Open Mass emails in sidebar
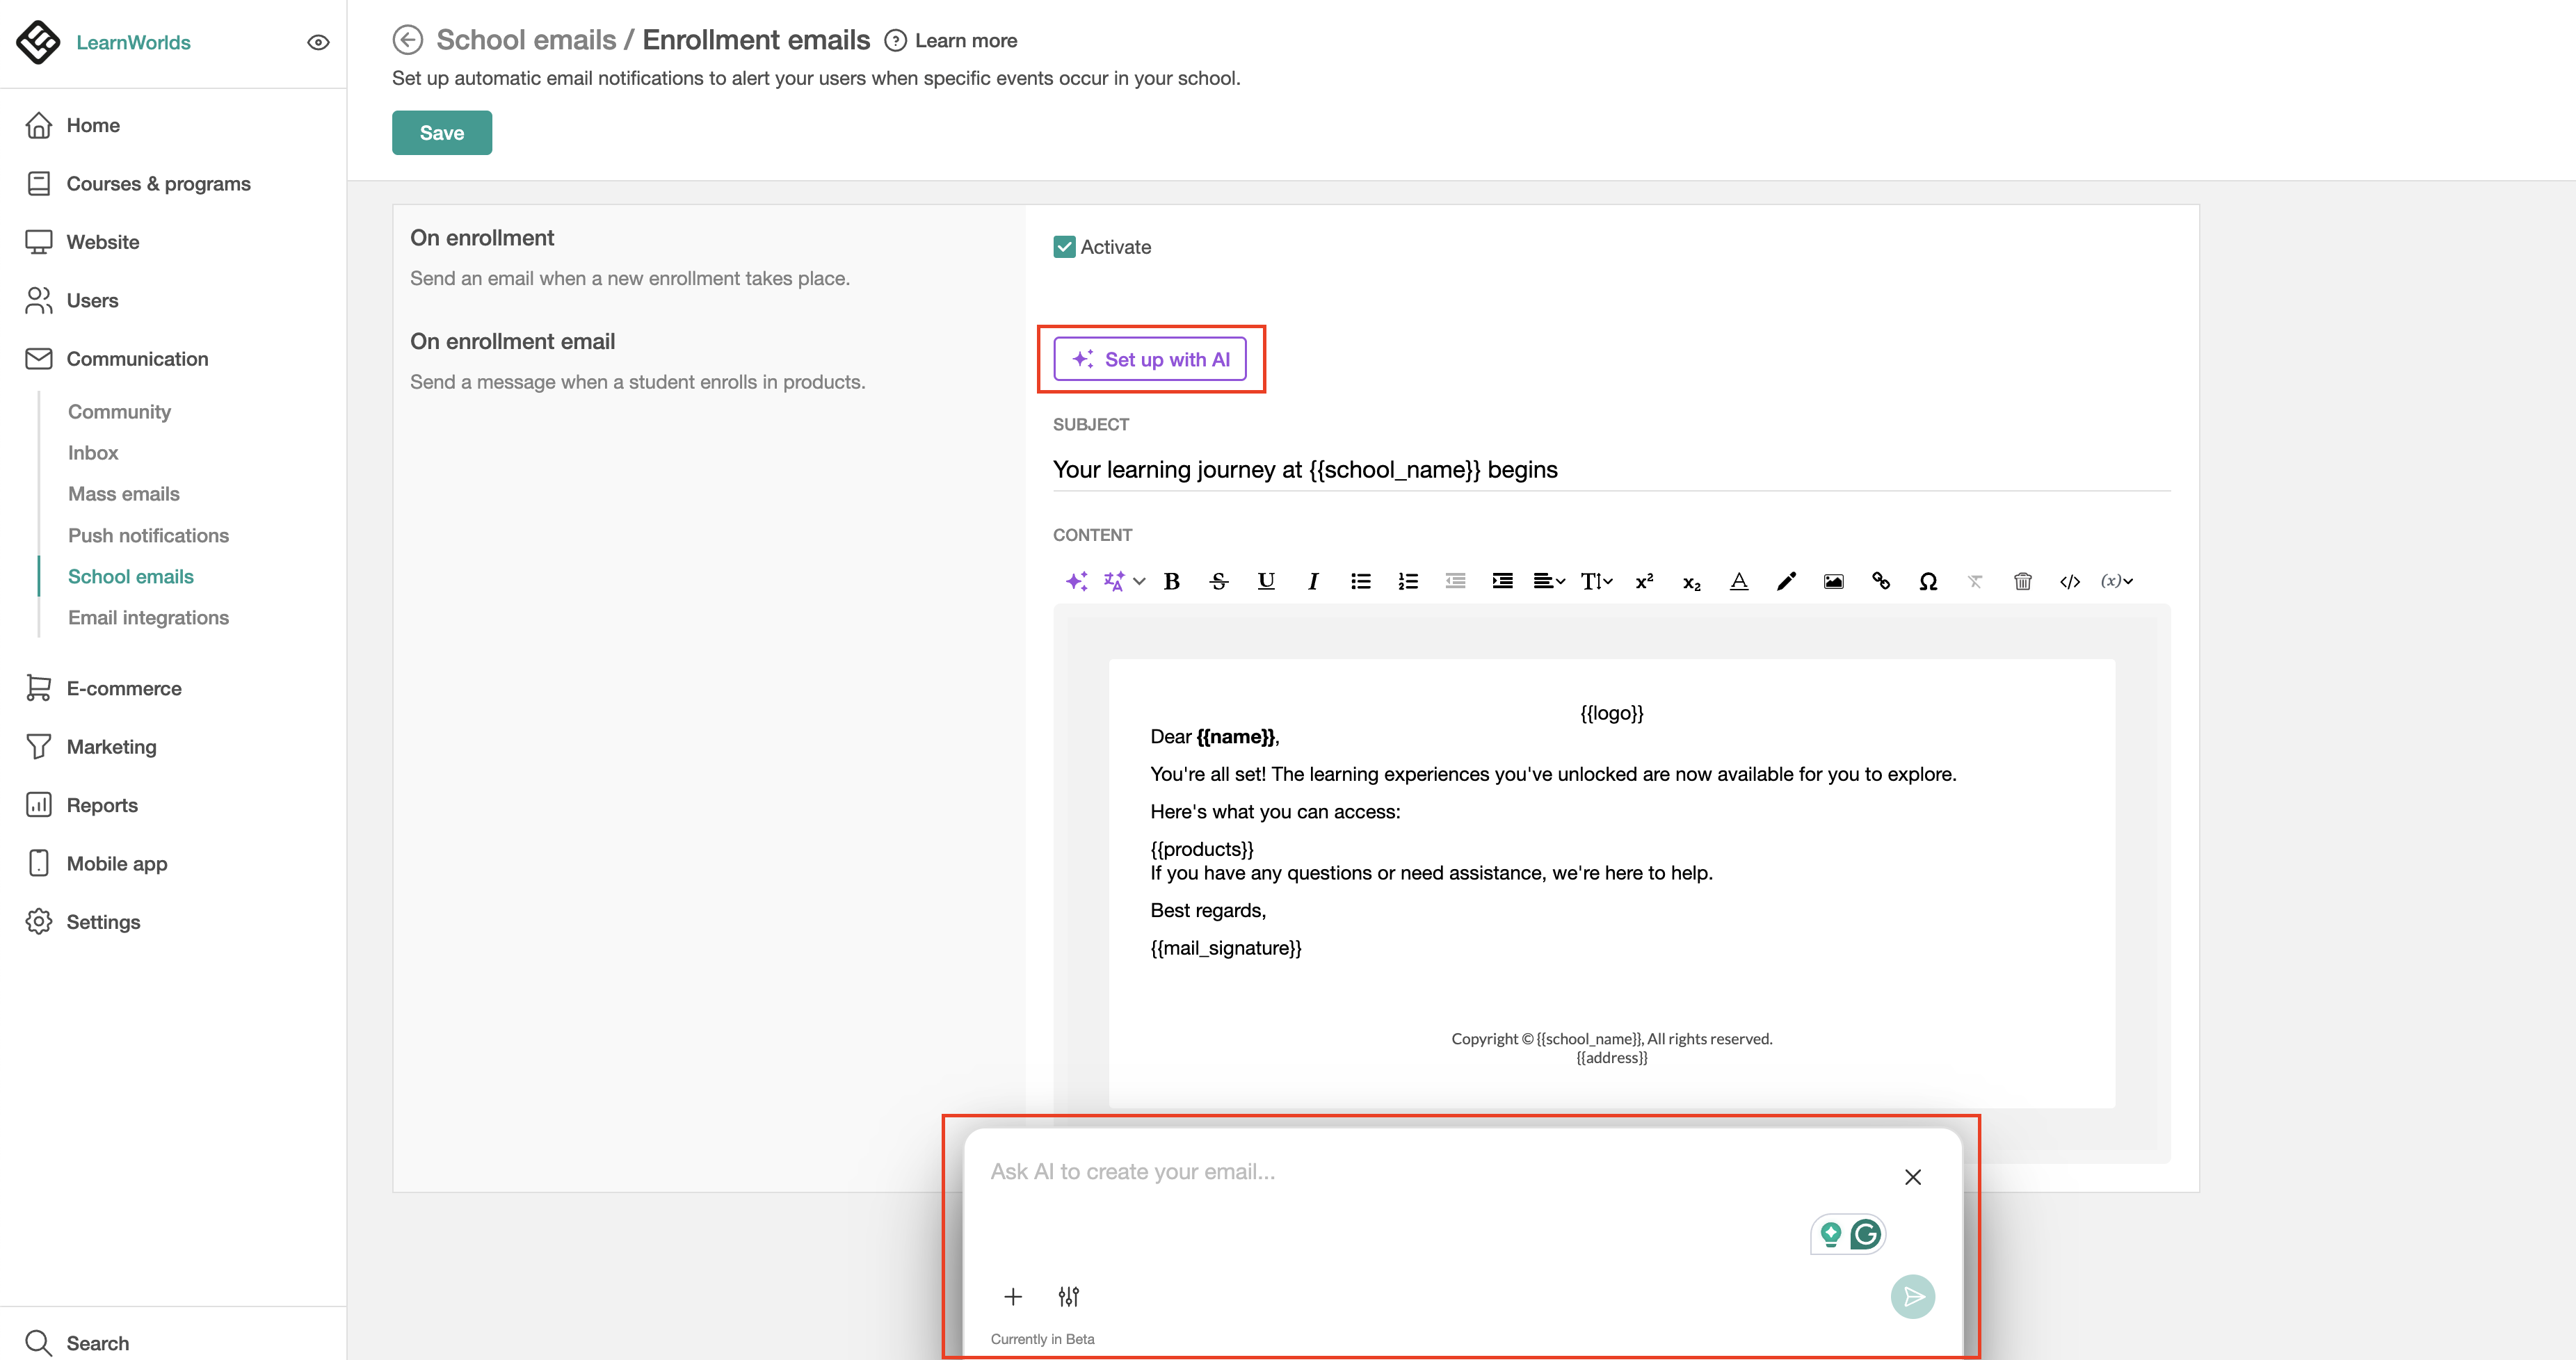 coord(124,494)
